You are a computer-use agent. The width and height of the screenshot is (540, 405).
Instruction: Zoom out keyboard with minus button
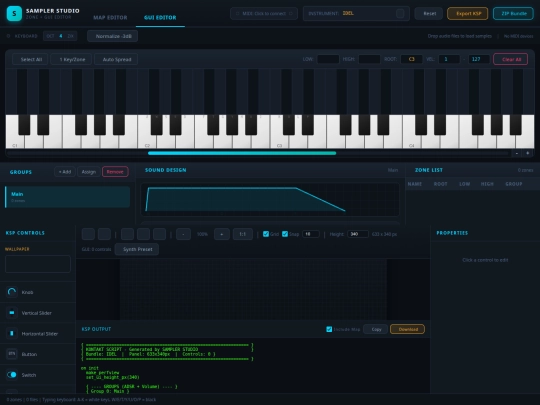point(517,153)
